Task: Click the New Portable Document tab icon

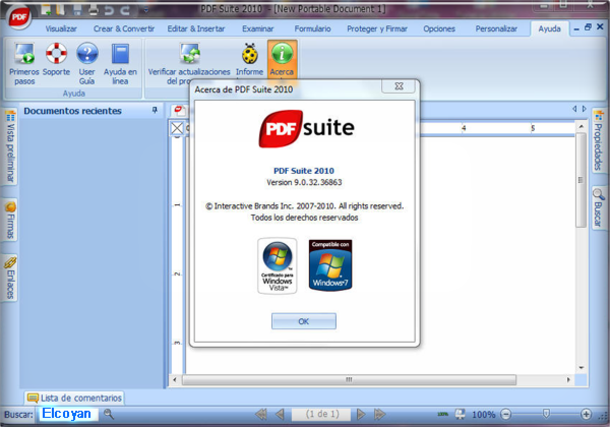Action: tap(179, 110)
